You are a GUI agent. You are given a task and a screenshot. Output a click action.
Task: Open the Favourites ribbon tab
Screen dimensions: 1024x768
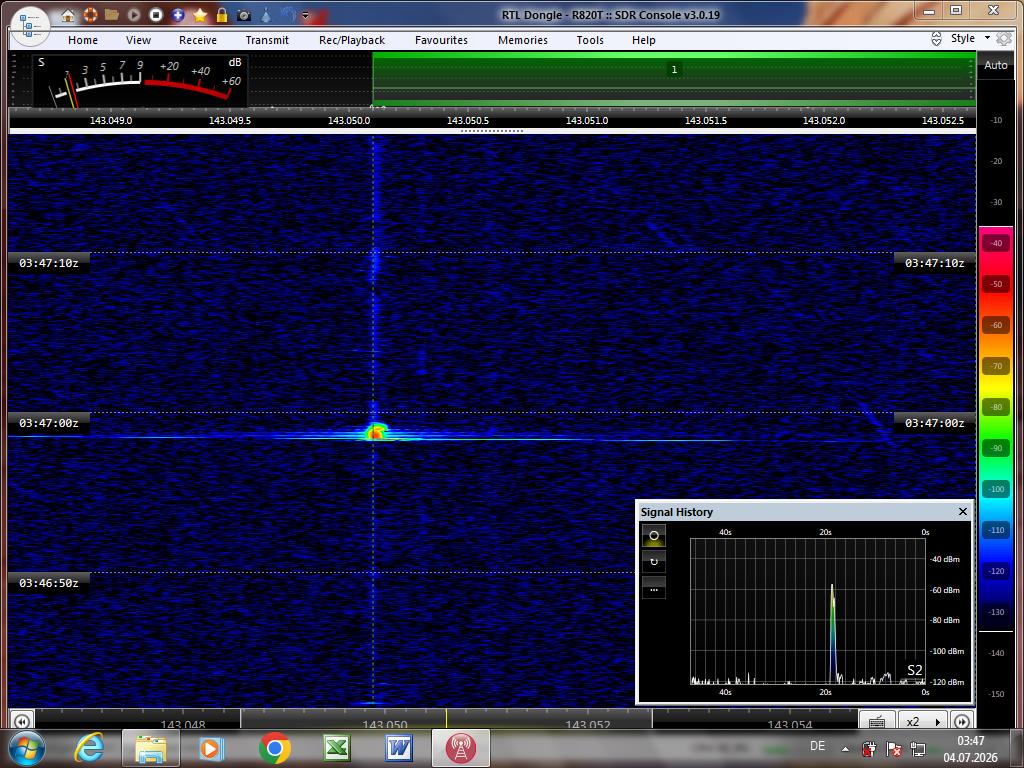pos(441,40)
